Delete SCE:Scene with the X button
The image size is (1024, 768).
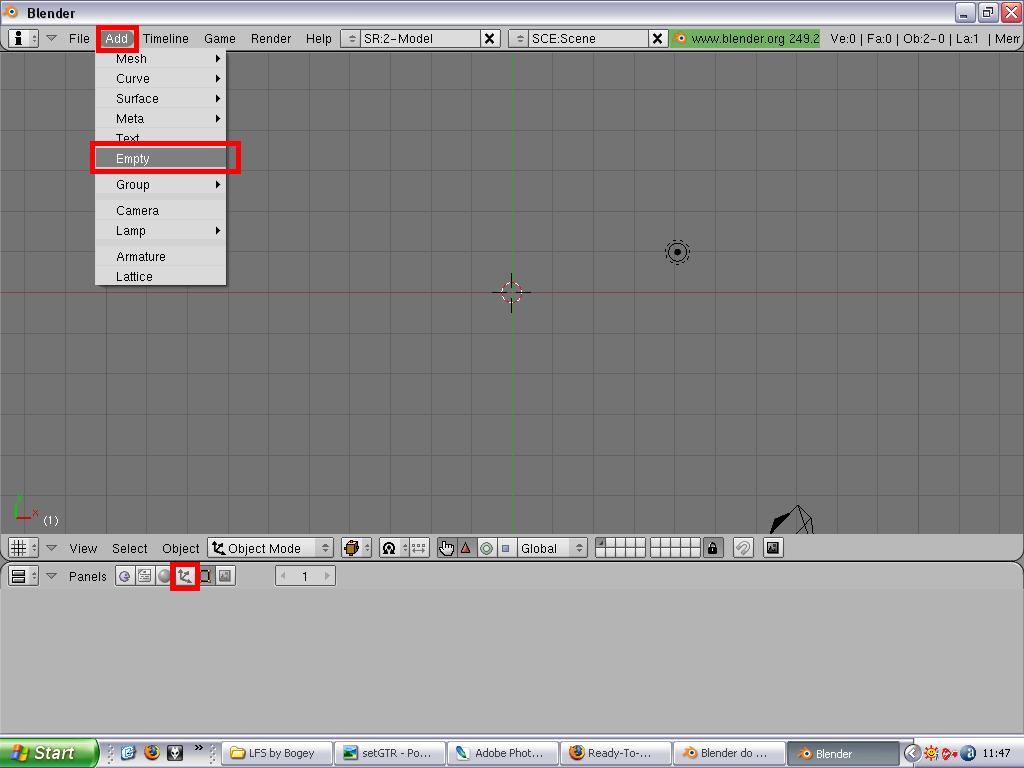click(x=658, y=39)
